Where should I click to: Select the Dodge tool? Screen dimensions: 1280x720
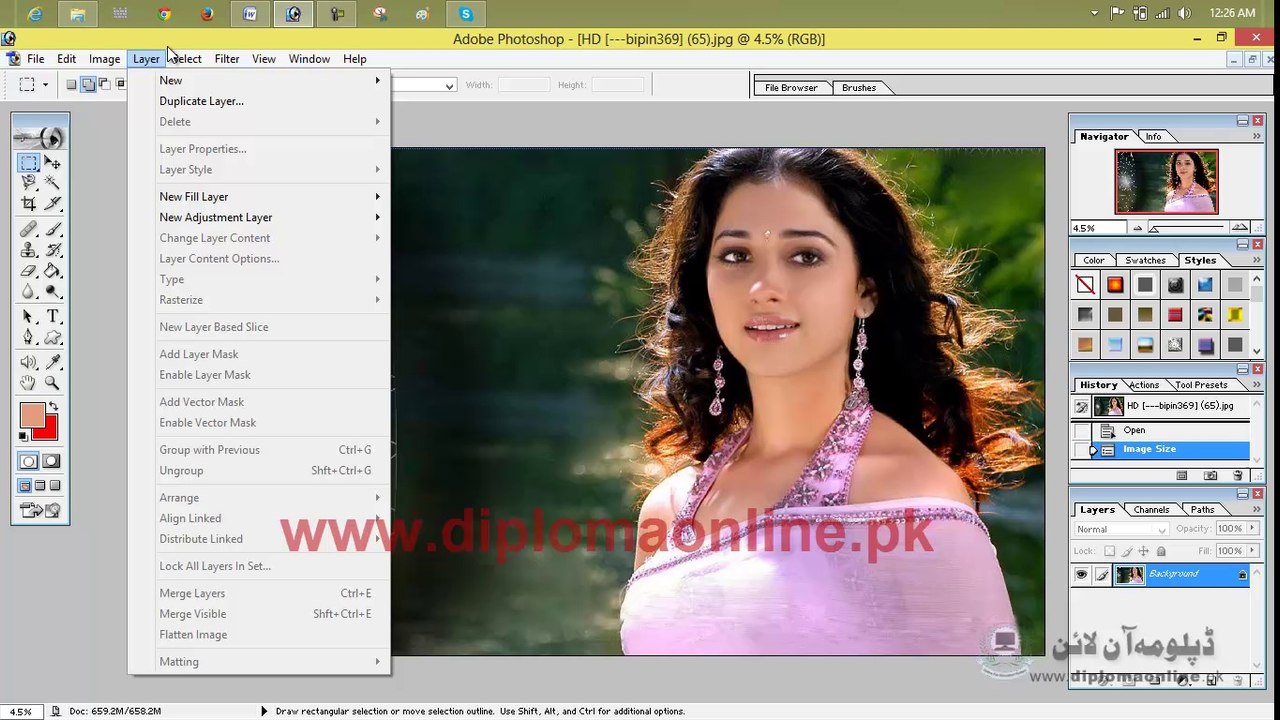coord(52,291)
